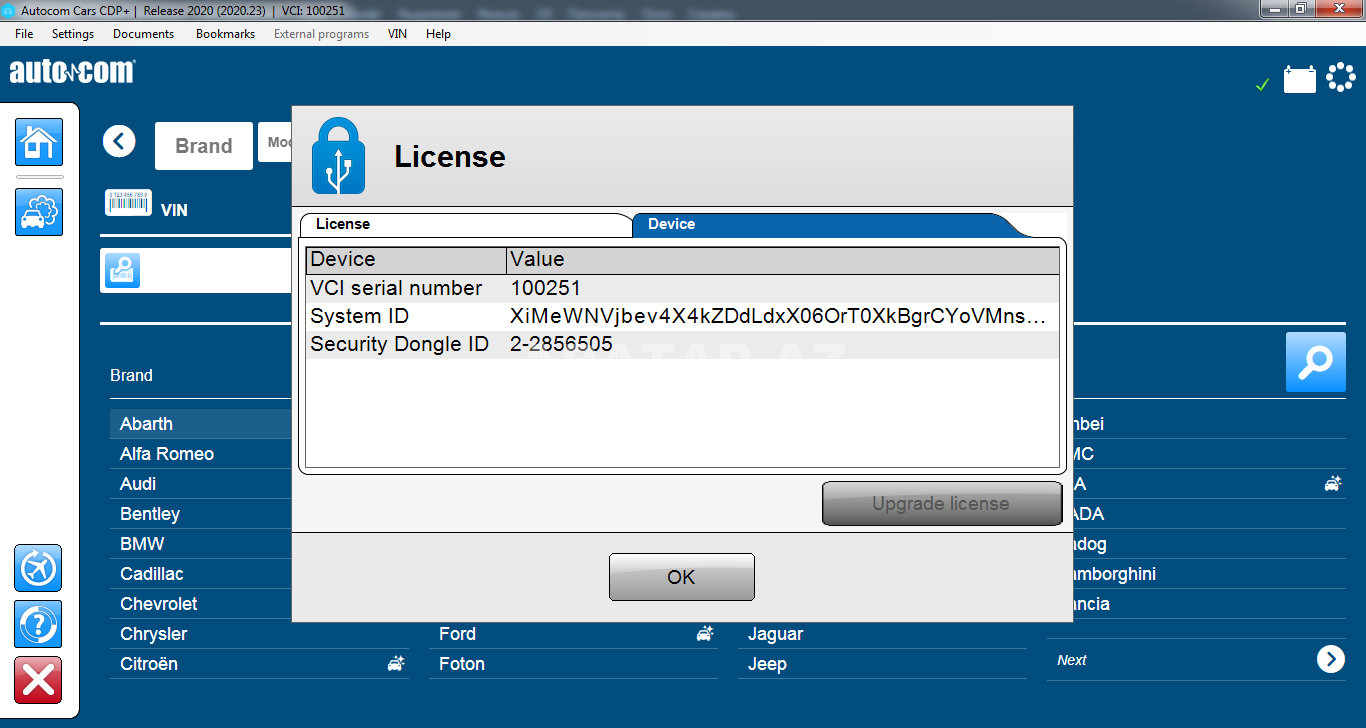Click the autocom logo
Image resolution: width=1366 pixels, height=728 pixels.
(72, 72)
